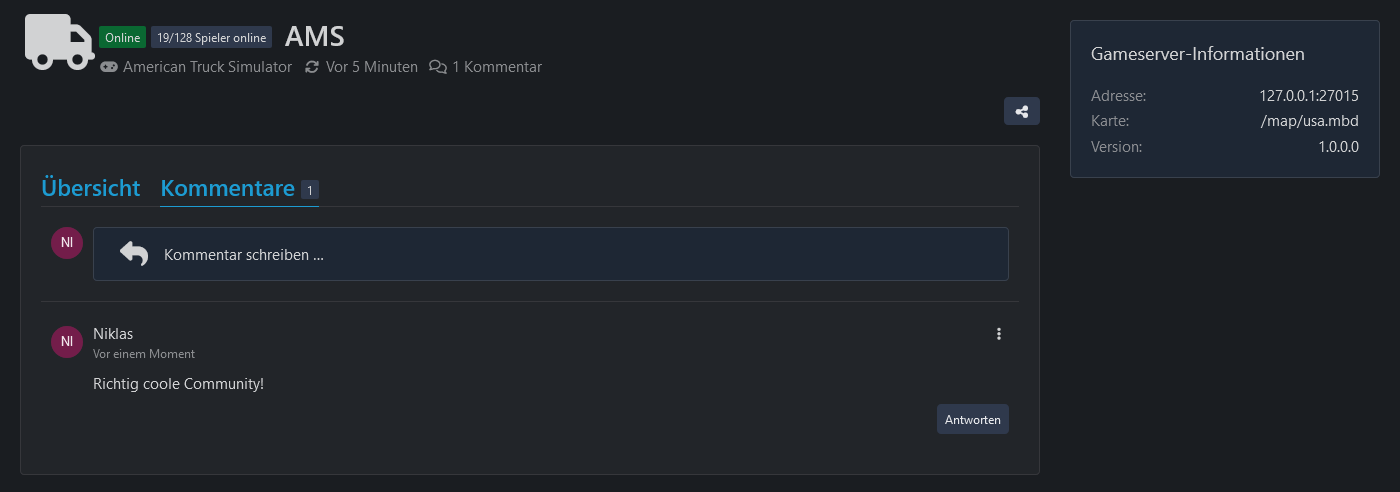The width and height of the screenshot is (1400, 492).
Task: Switch to the Übersicht tab
Action: [91, 188]
